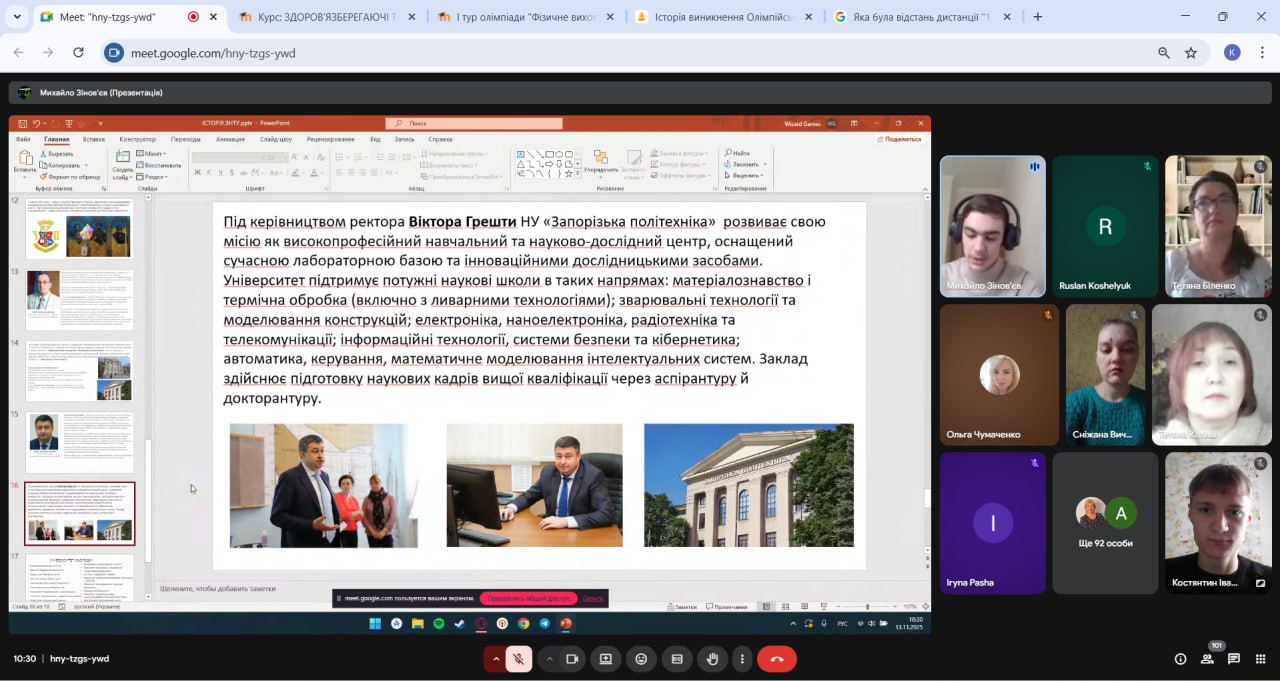
Task: Open the activities grid icon
Action: 1261,659
